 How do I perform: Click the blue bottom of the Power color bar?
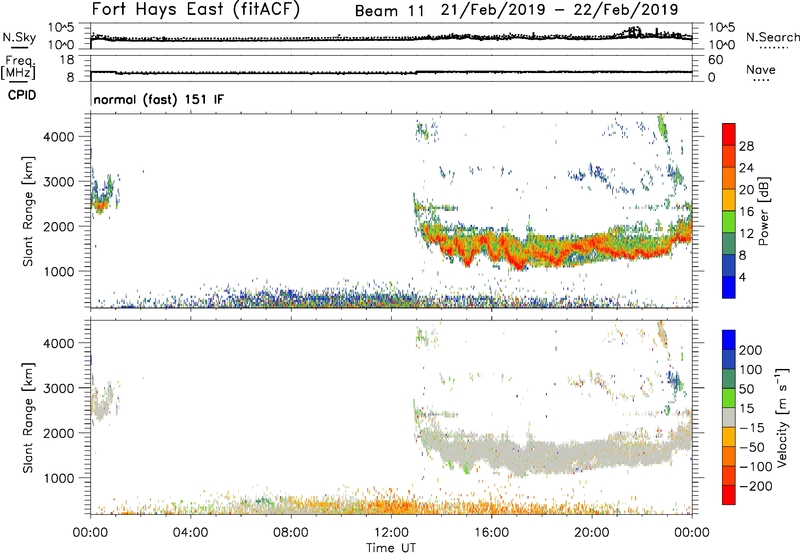point(729,287)
